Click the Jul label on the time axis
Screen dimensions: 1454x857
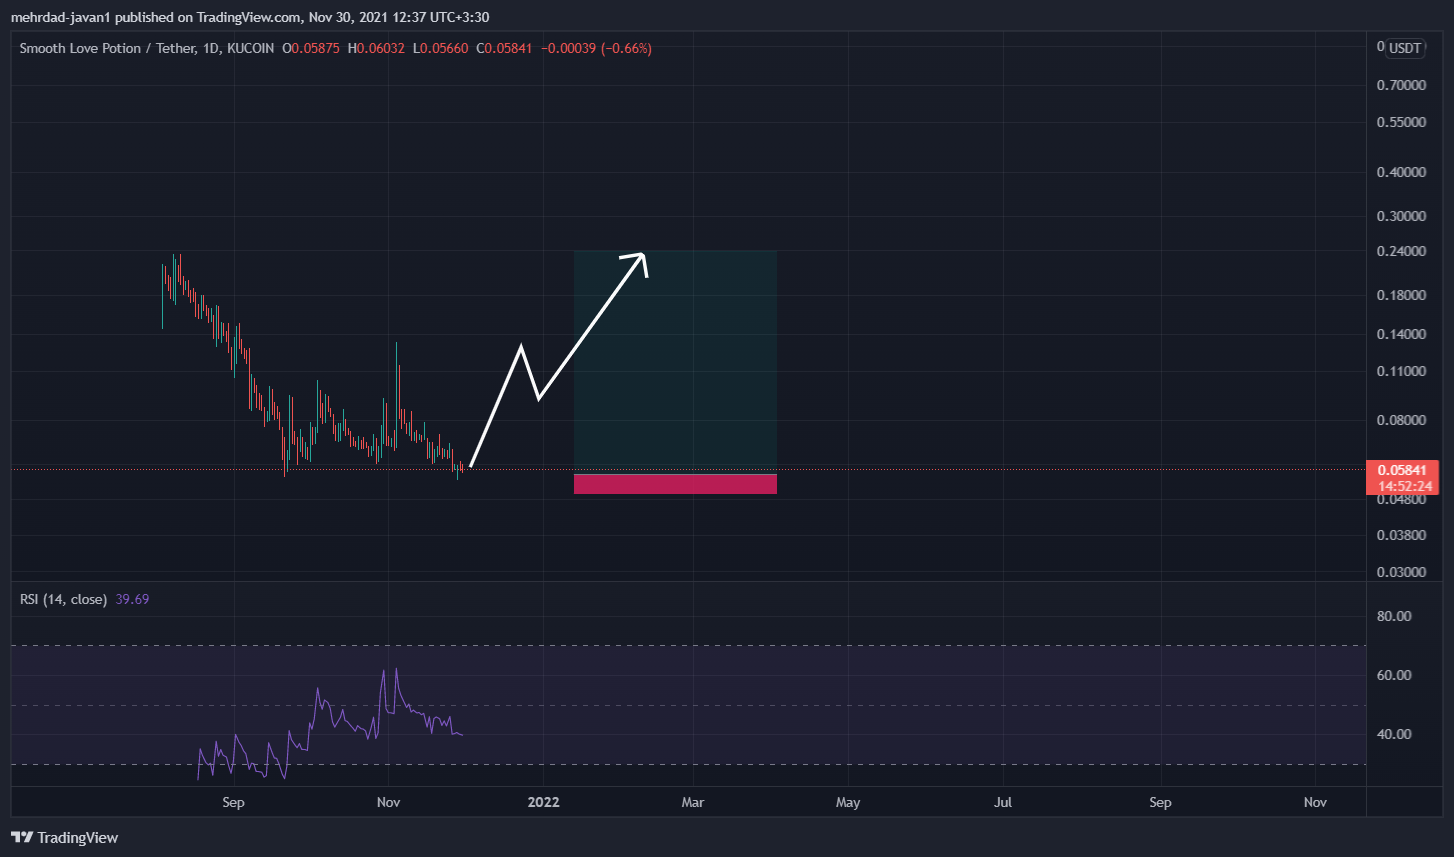[1003, 802]
